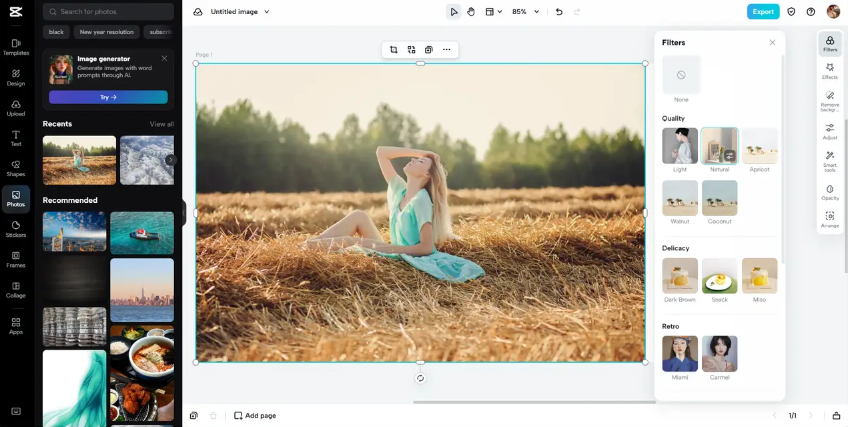The width and height of the screenshot is (848, 427).
Task: Open the Apps sidebar panel
Action: (16, 326)
